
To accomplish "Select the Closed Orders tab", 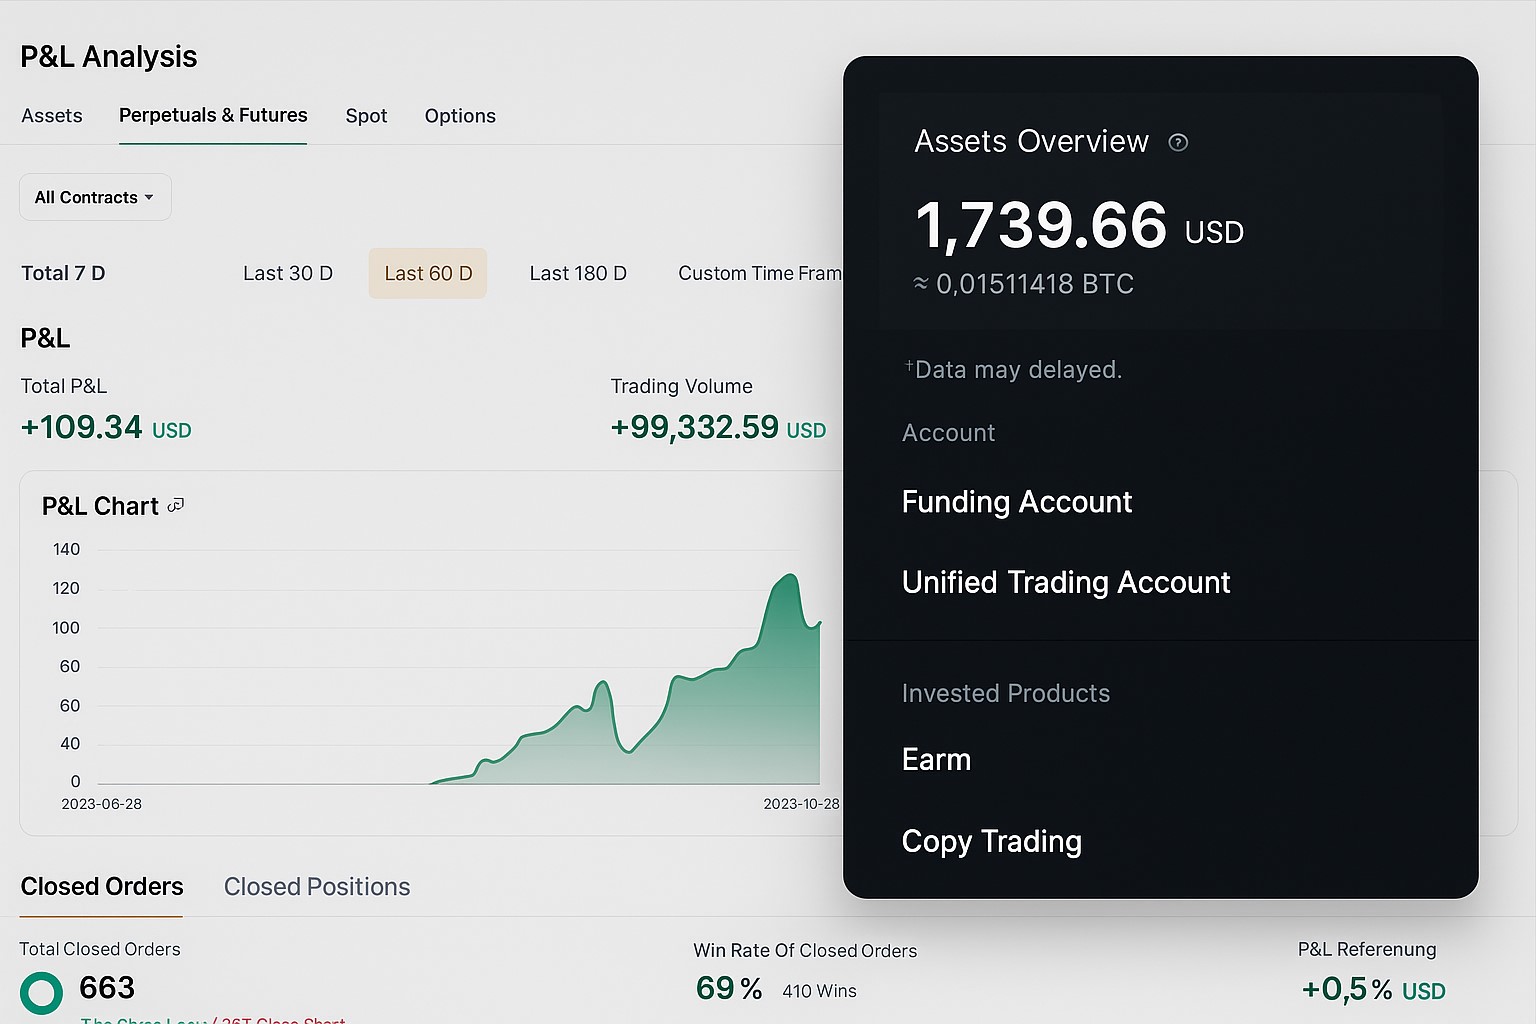I will point(101,887).
